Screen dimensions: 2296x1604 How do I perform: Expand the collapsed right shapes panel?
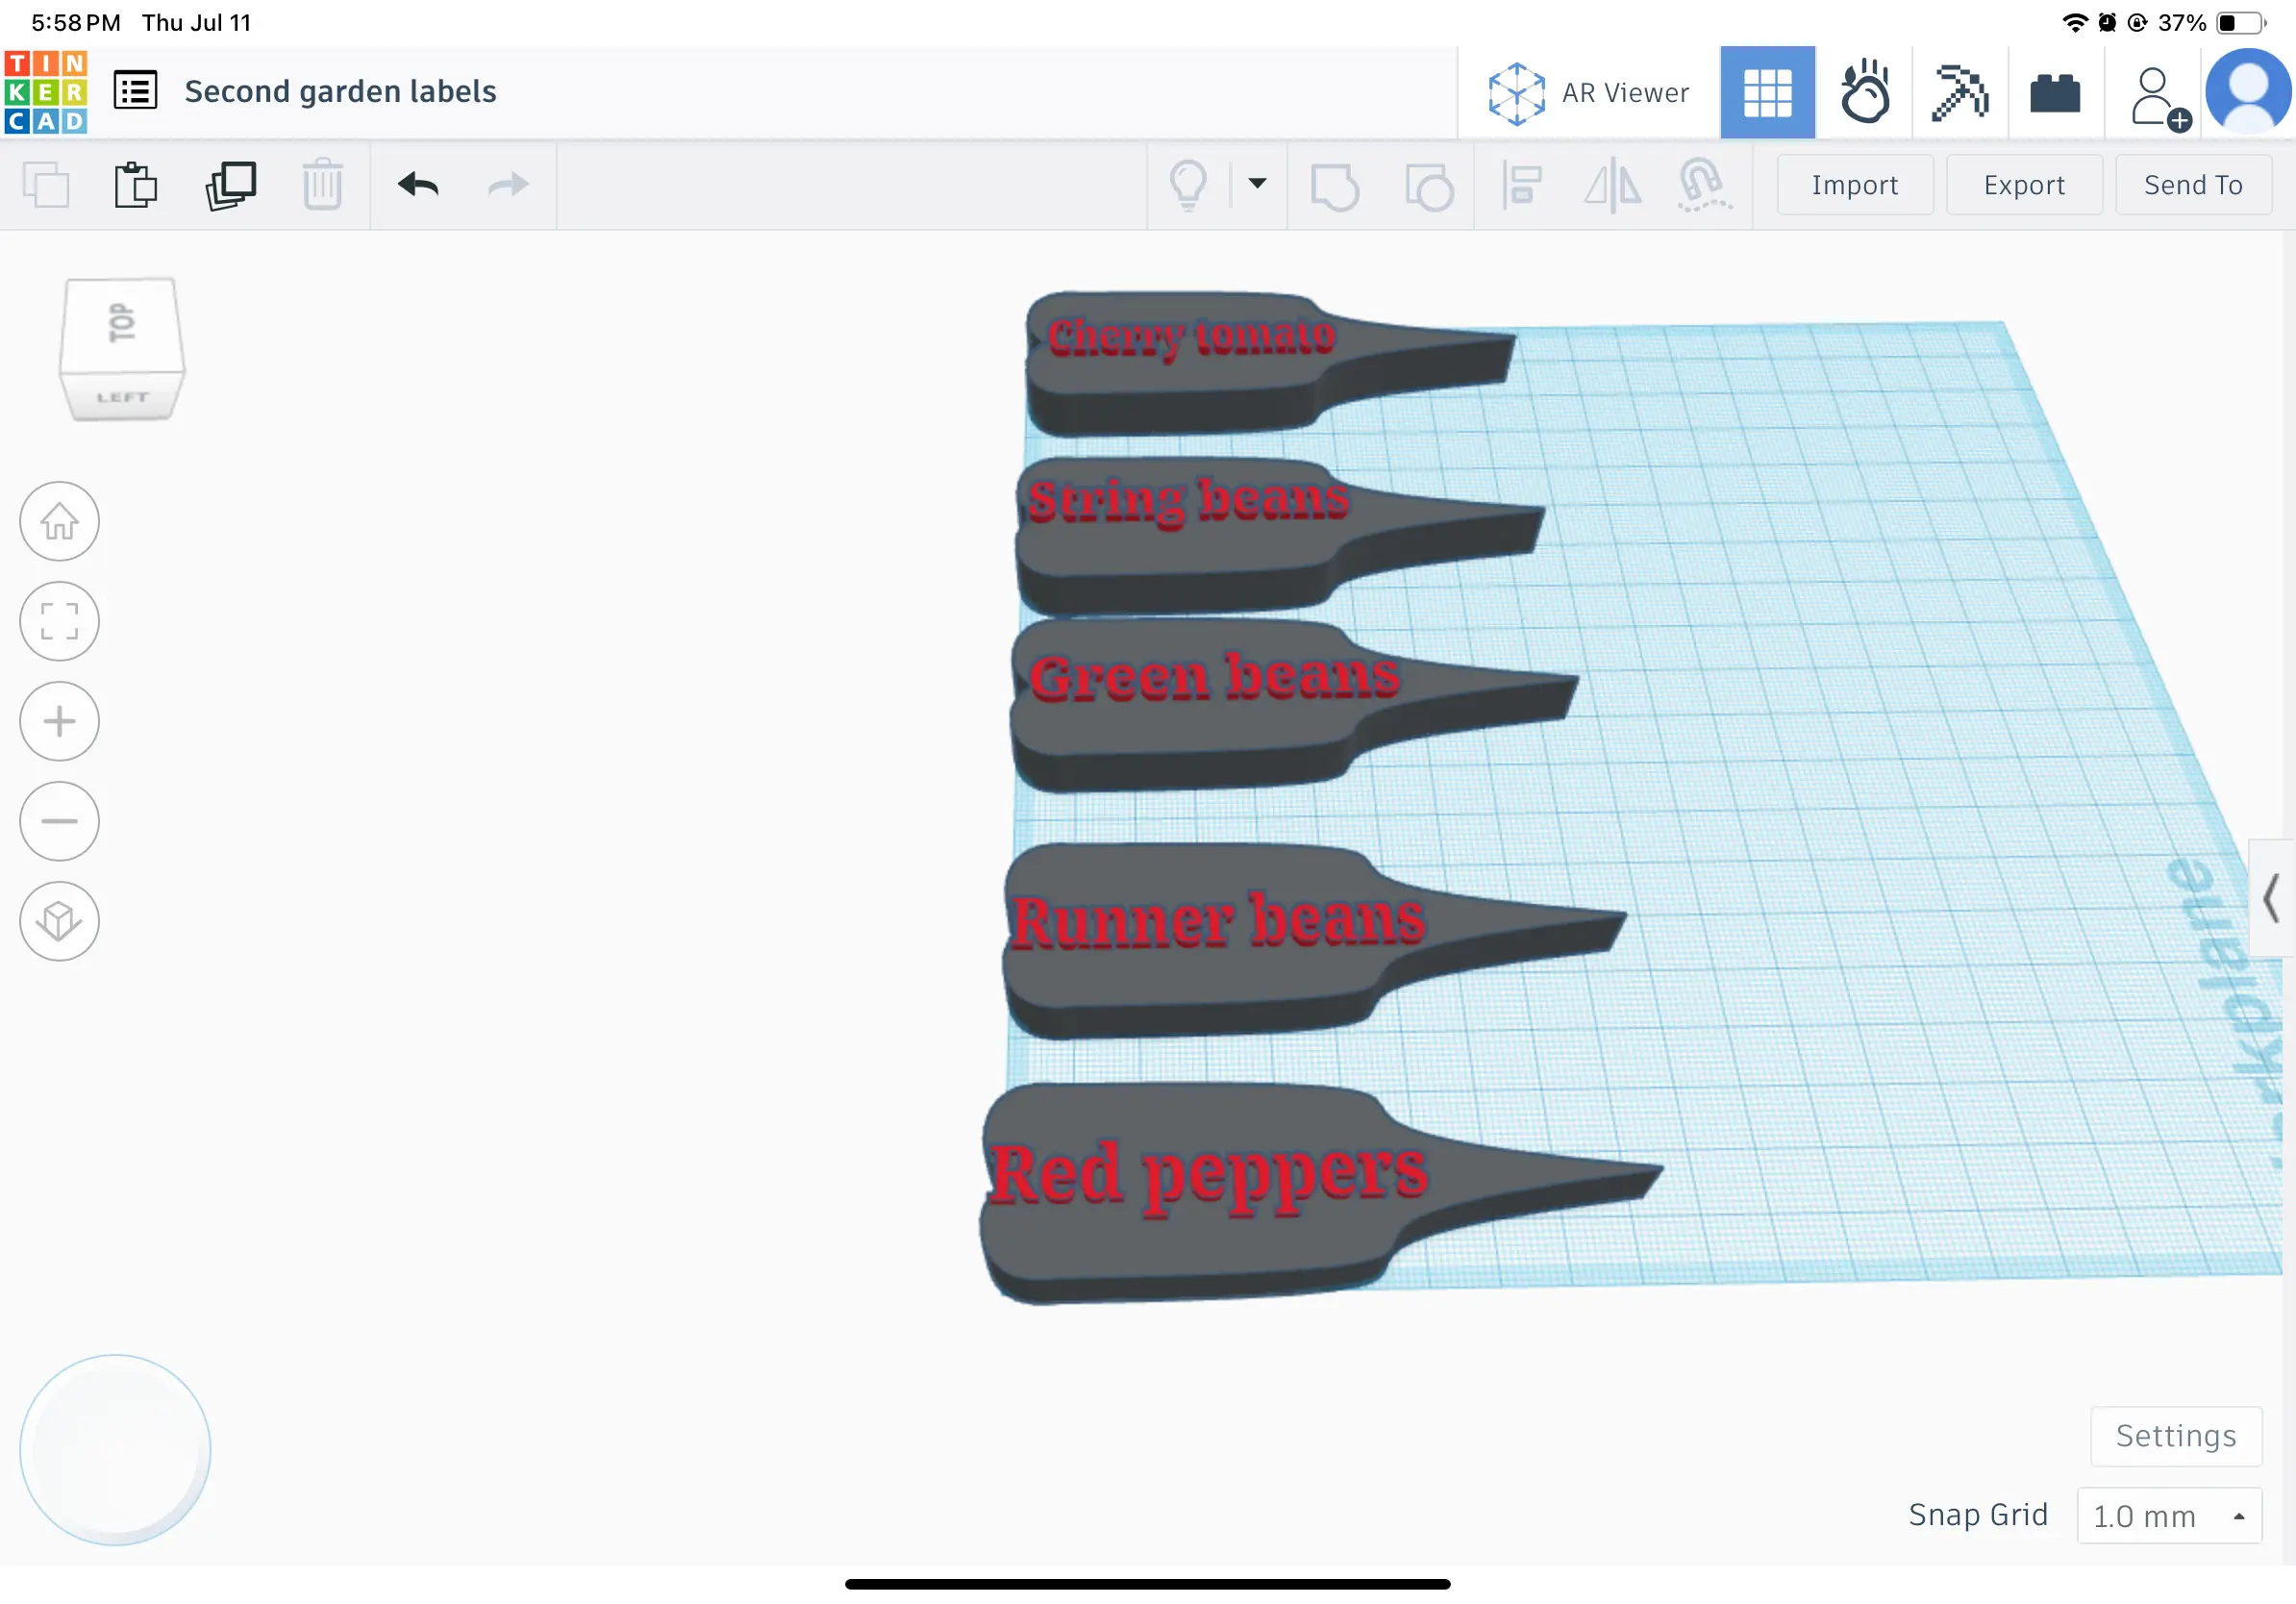(x=2270, y=898)
